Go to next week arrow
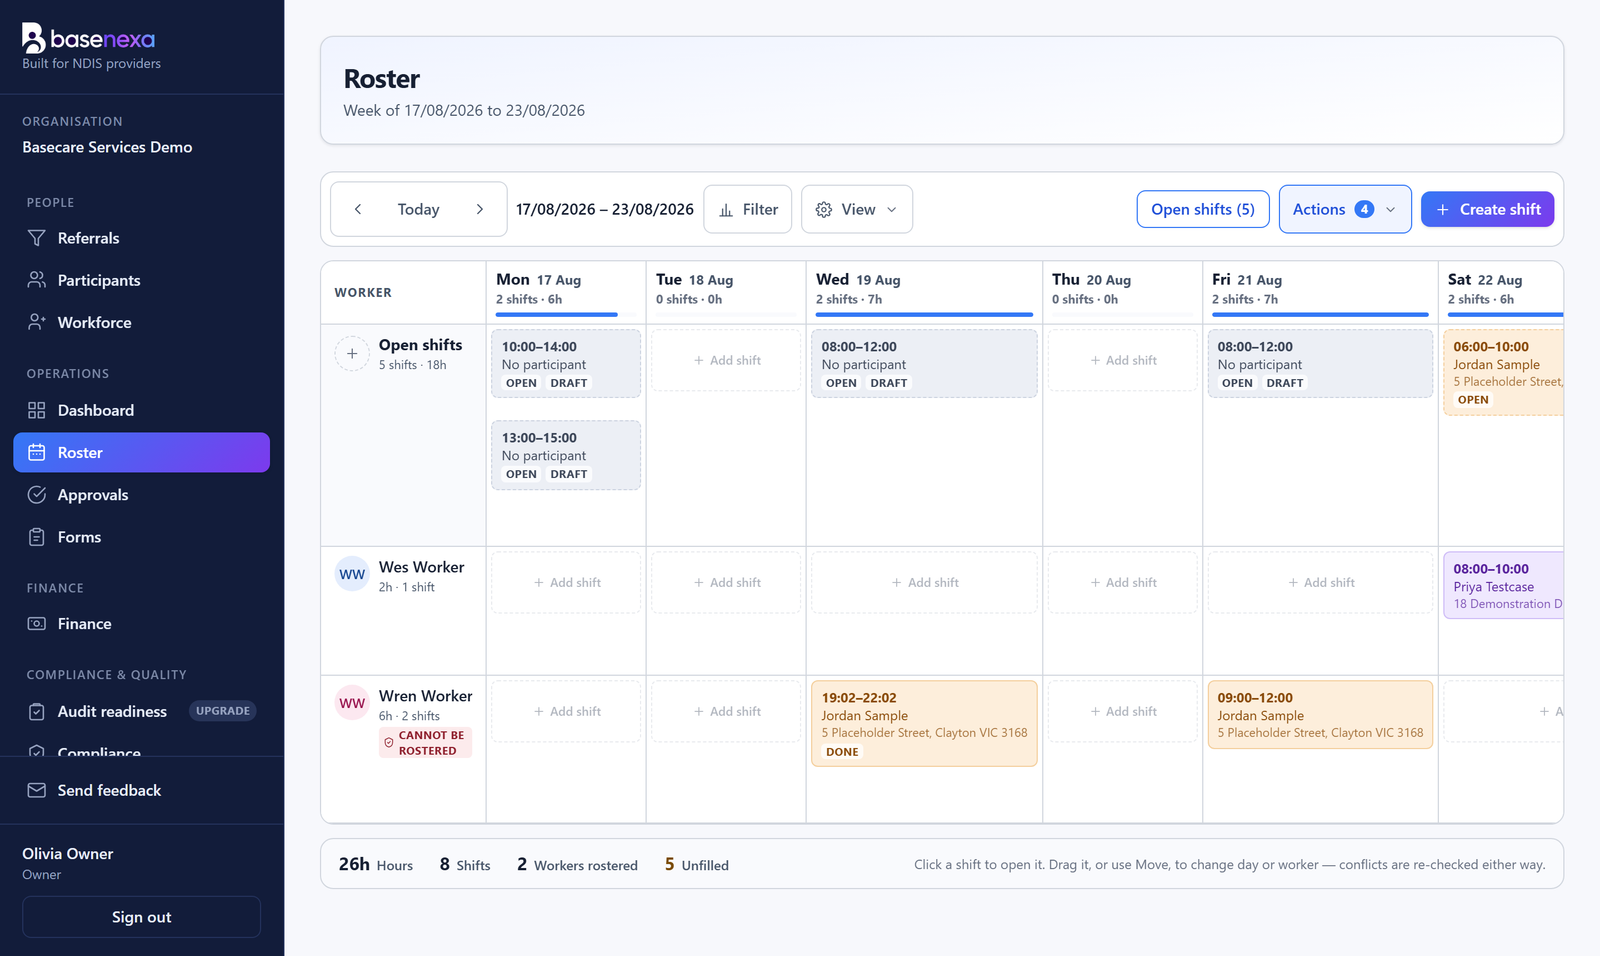The image size is (1600, 956). click(480, 209)
